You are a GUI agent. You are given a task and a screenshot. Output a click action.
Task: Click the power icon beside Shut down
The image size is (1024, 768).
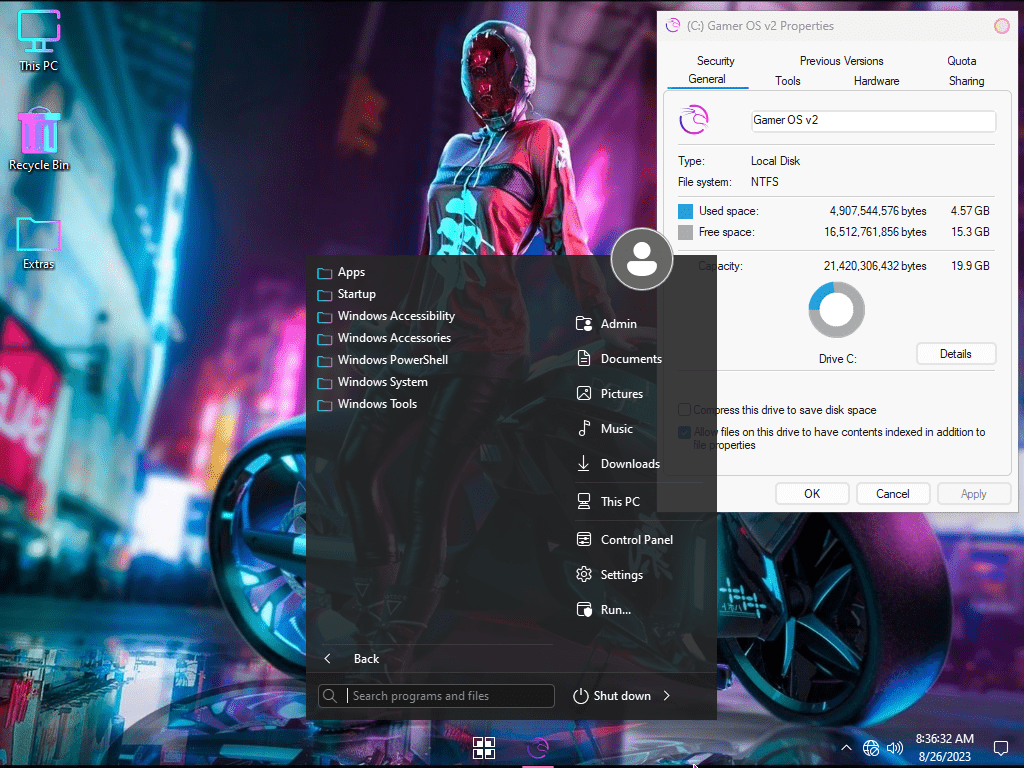point(581,696)
